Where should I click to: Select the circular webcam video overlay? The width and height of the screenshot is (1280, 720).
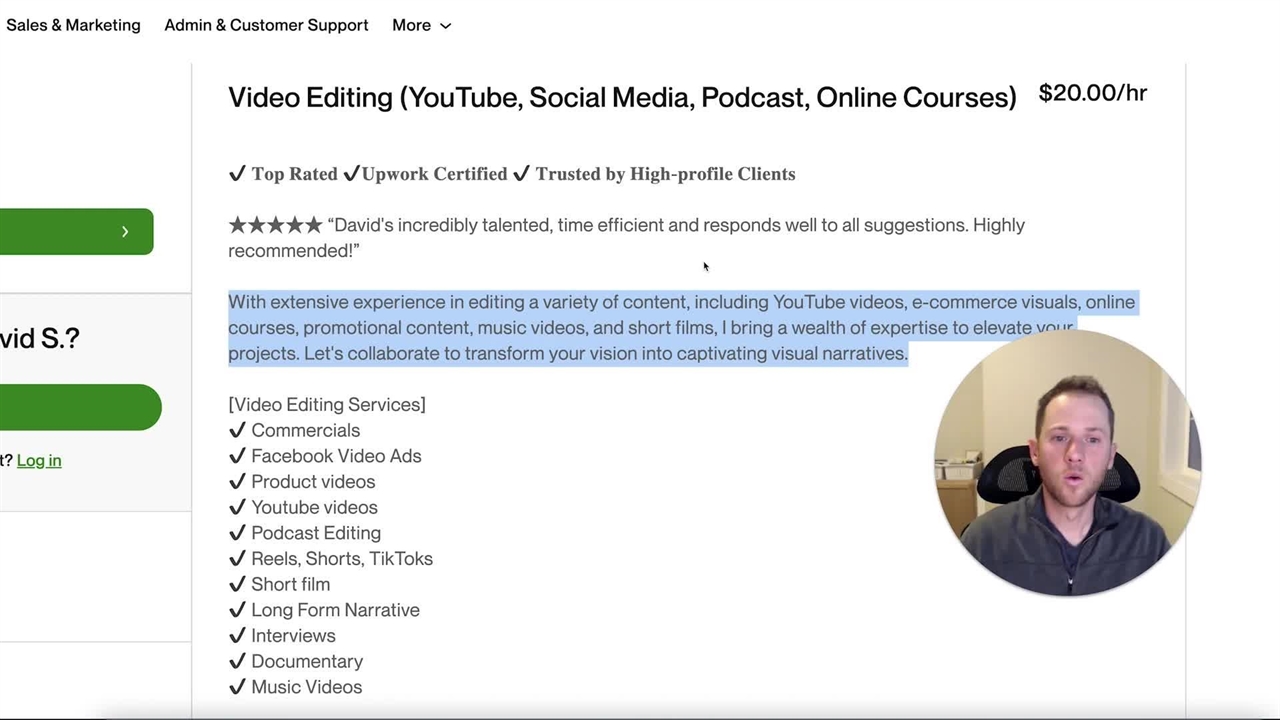1066,463
